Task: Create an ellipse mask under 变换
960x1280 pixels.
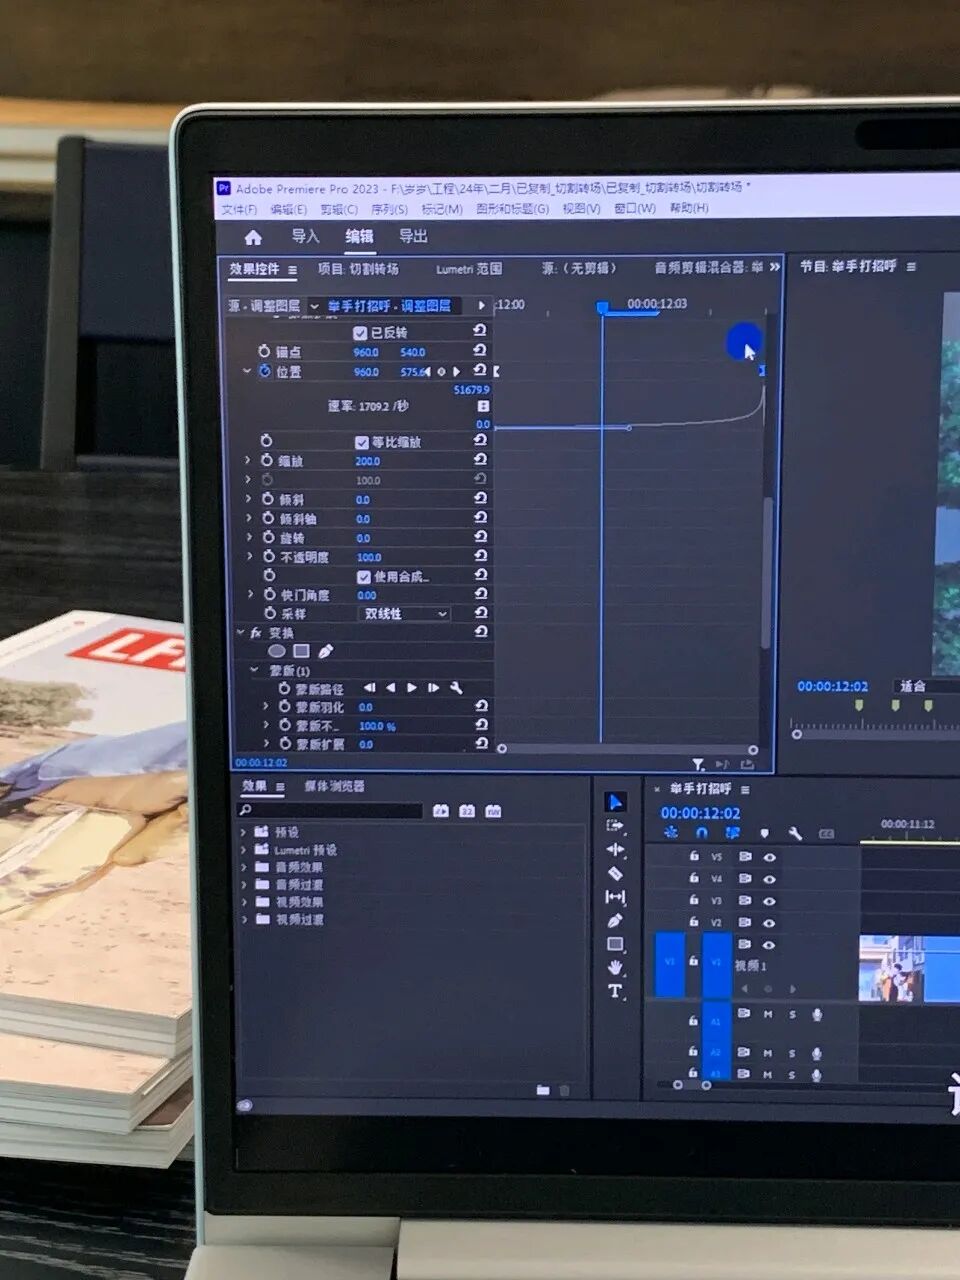Action: (x=277, y=651)
